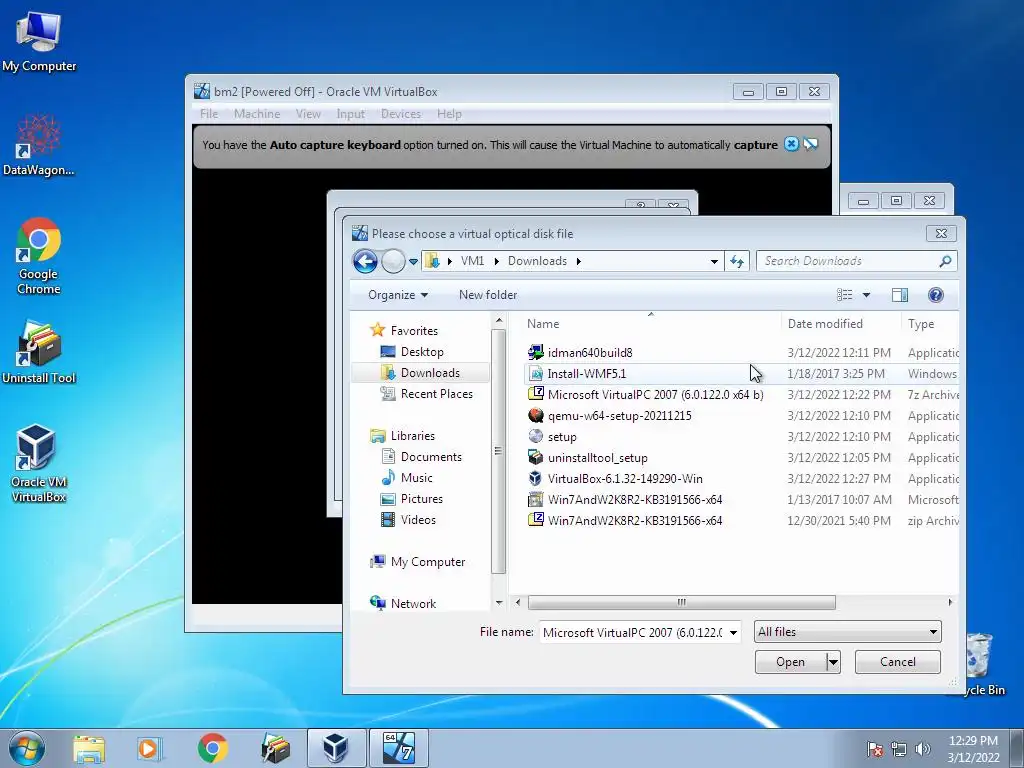Open the Organize dropdown menu
The image size is (1024, 768).
pyautogui.click(x=398, y=295)
